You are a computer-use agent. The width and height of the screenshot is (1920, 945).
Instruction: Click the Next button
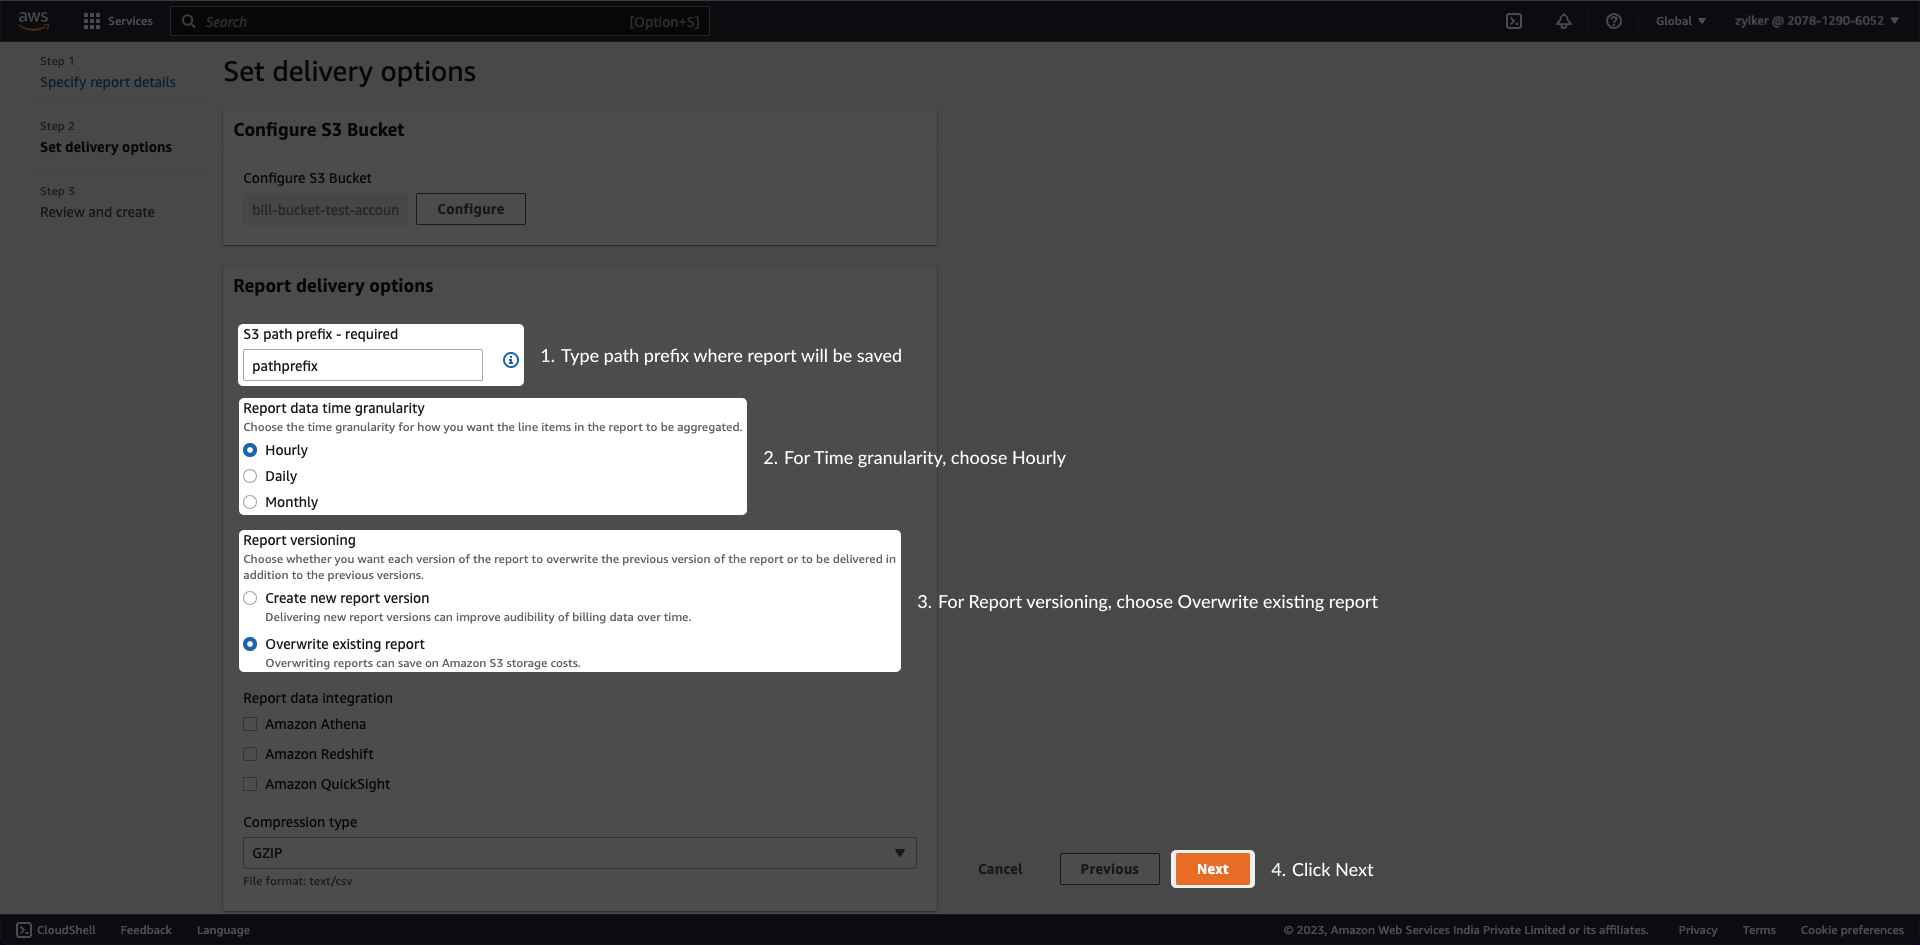click(x=1212, y=869)
